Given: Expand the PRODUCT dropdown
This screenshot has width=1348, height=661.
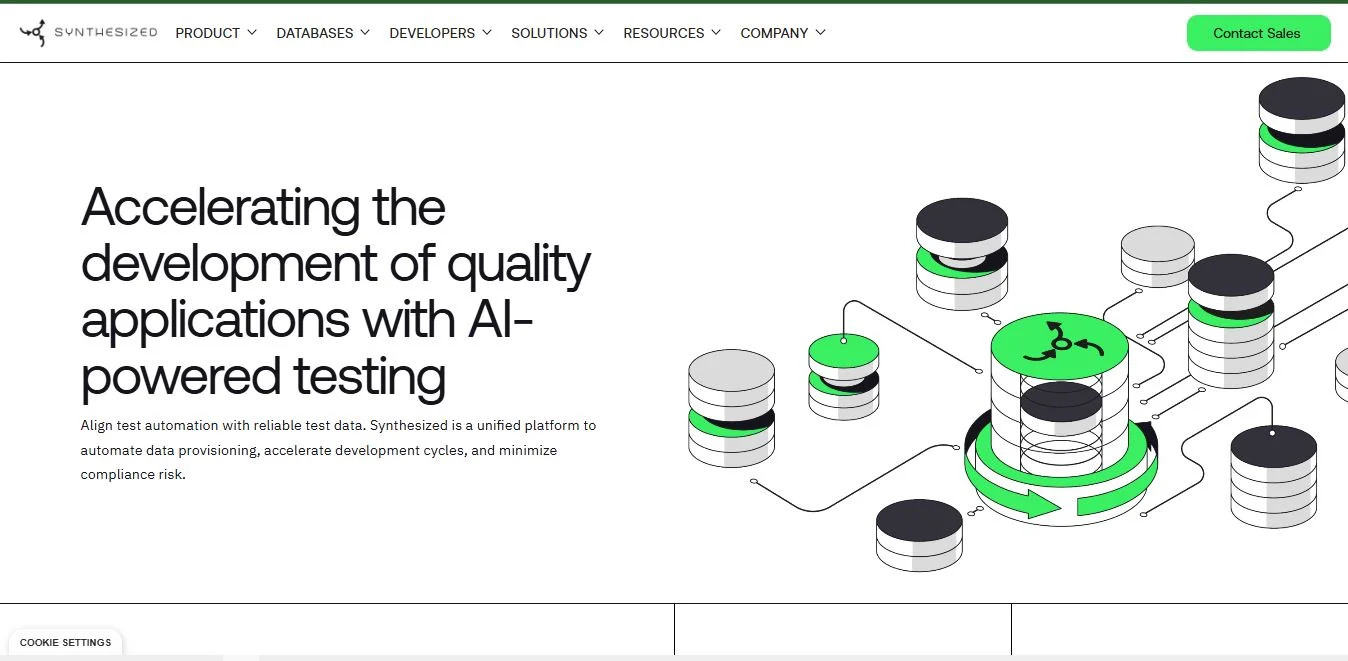Looking at the screenshot, I should 215,33.
